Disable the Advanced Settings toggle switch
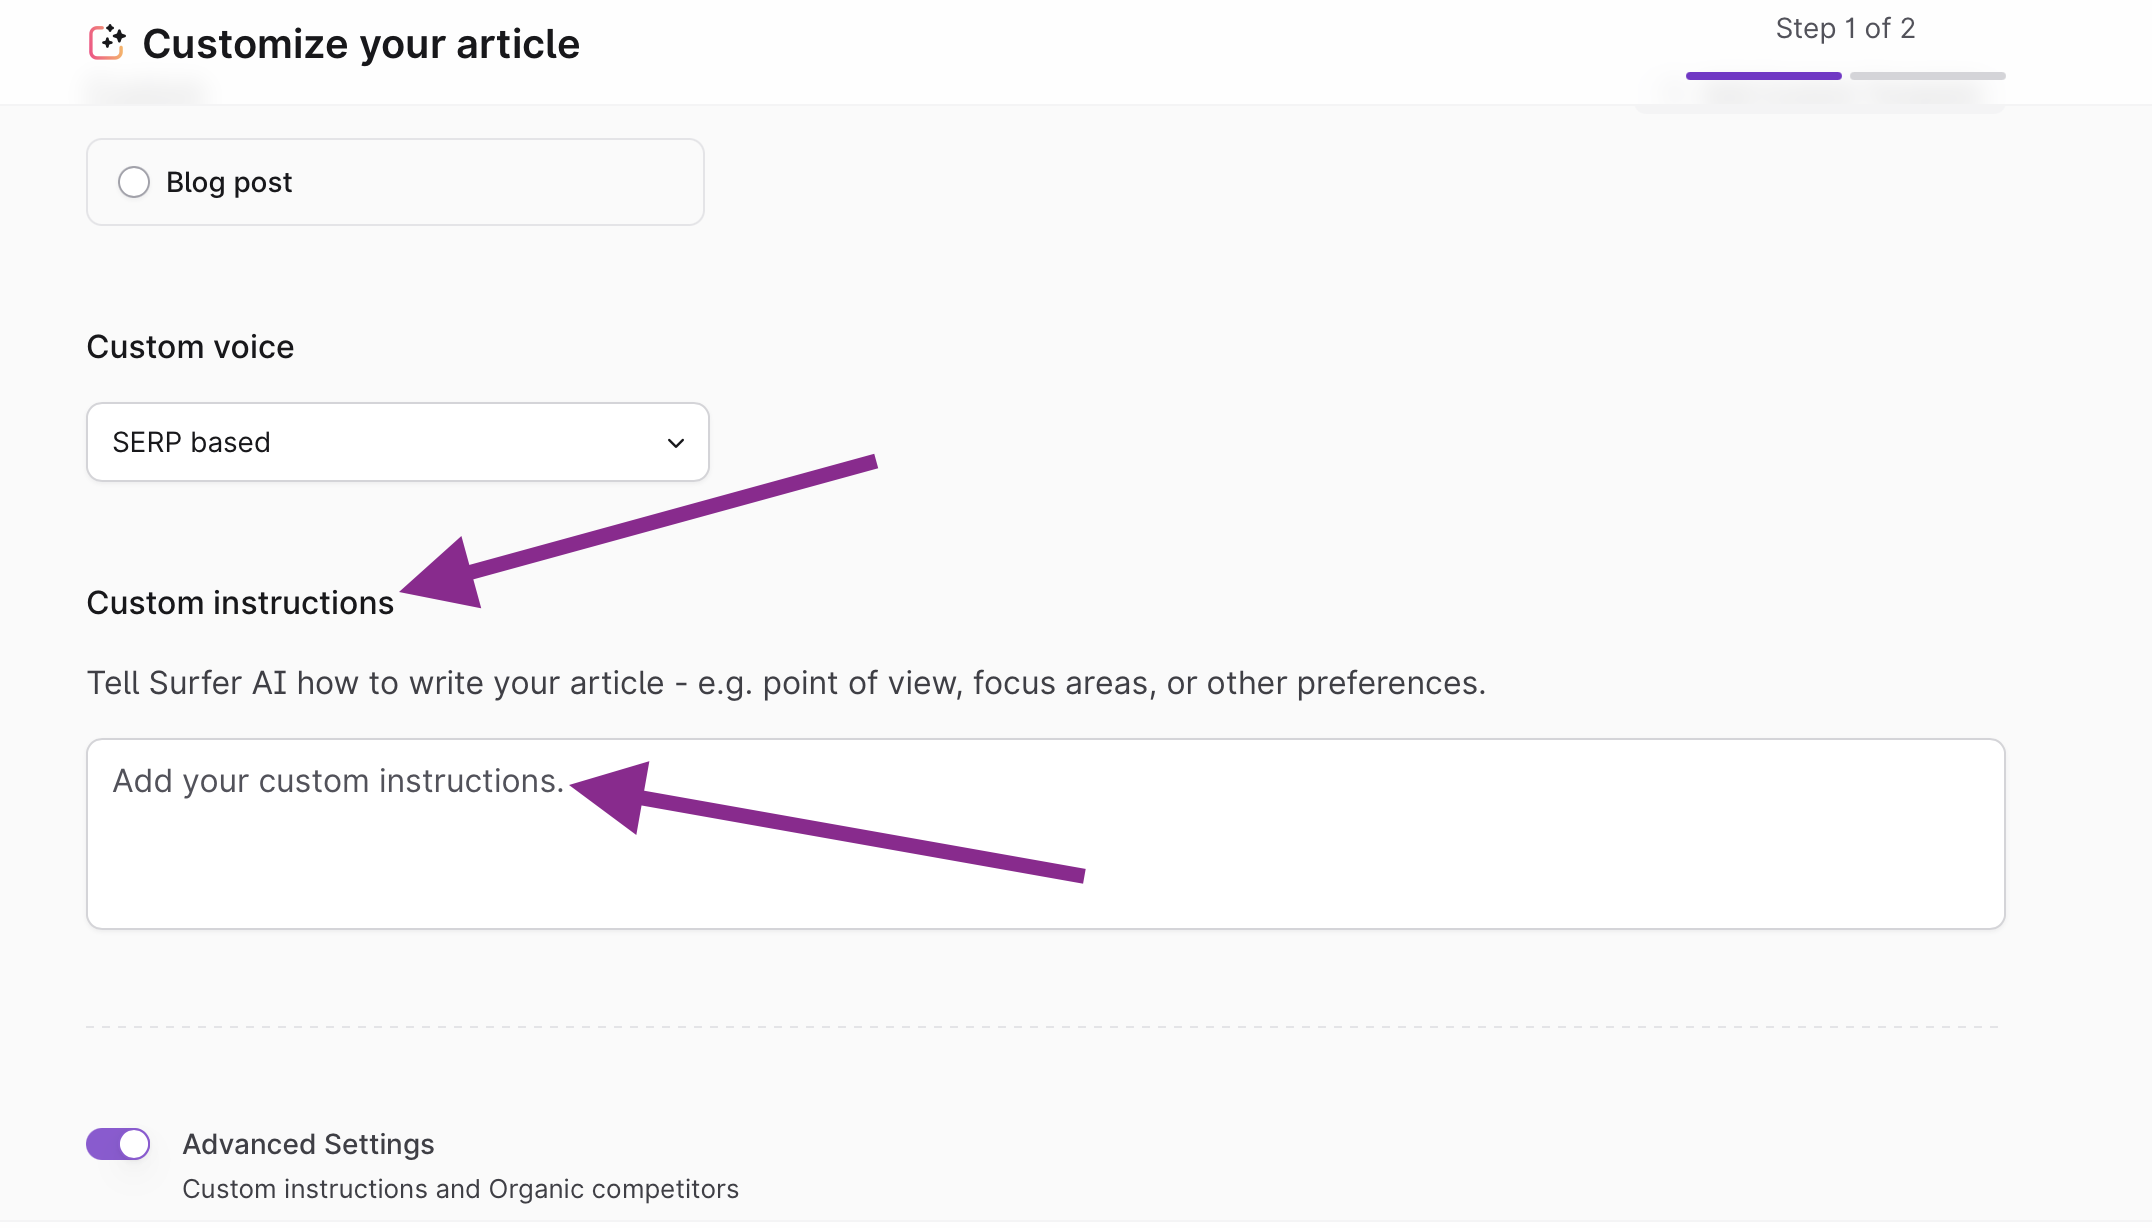The image size is (2152, 1228). 118,1144
